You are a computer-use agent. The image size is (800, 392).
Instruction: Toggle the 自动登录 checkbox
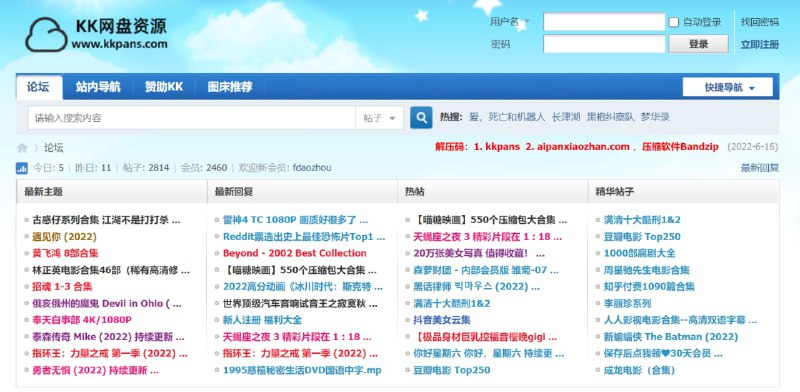pos(674,22)
